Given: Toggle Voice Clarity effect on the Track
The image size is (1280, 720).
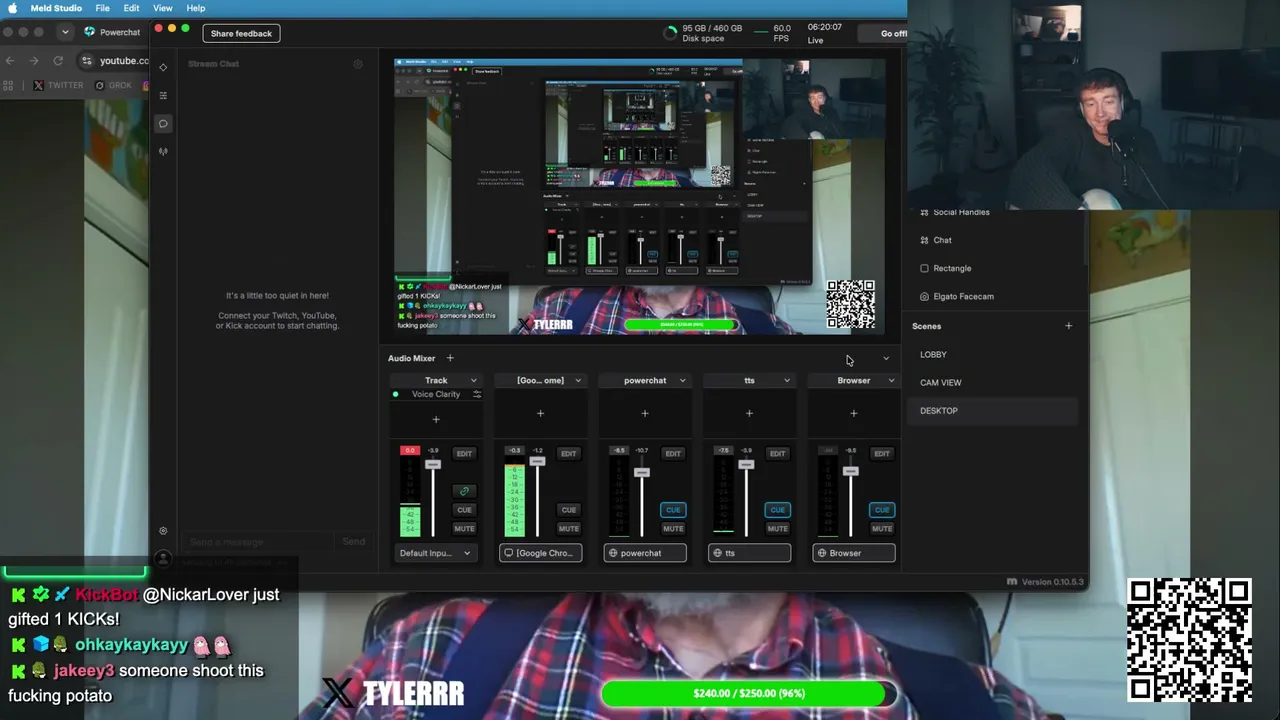Looking at the screenshot, I should click(396, 394).
